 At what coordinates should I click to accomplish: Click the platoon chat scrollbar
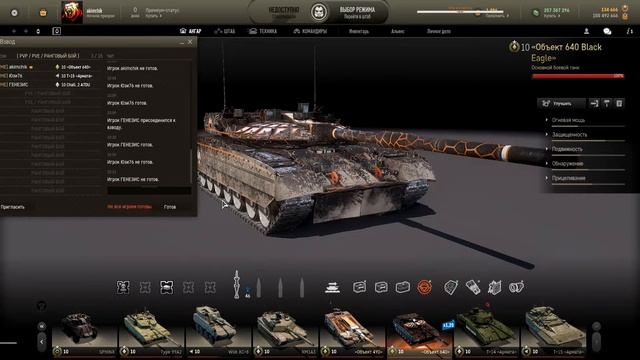[191, 167]
